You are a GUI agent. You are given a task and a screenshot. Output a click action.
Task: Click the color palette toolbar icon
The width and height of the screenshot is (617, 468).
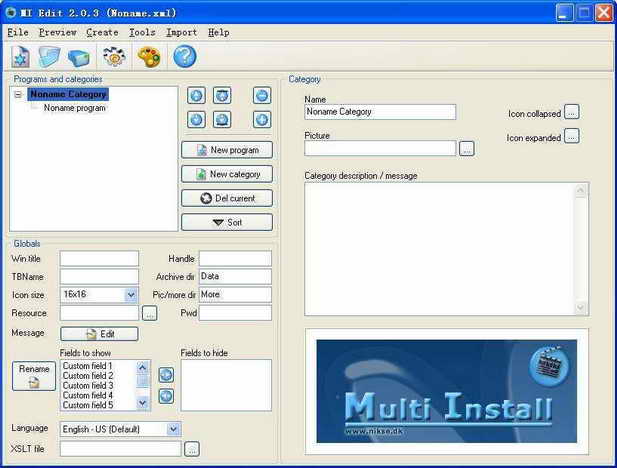pos(148,57)
